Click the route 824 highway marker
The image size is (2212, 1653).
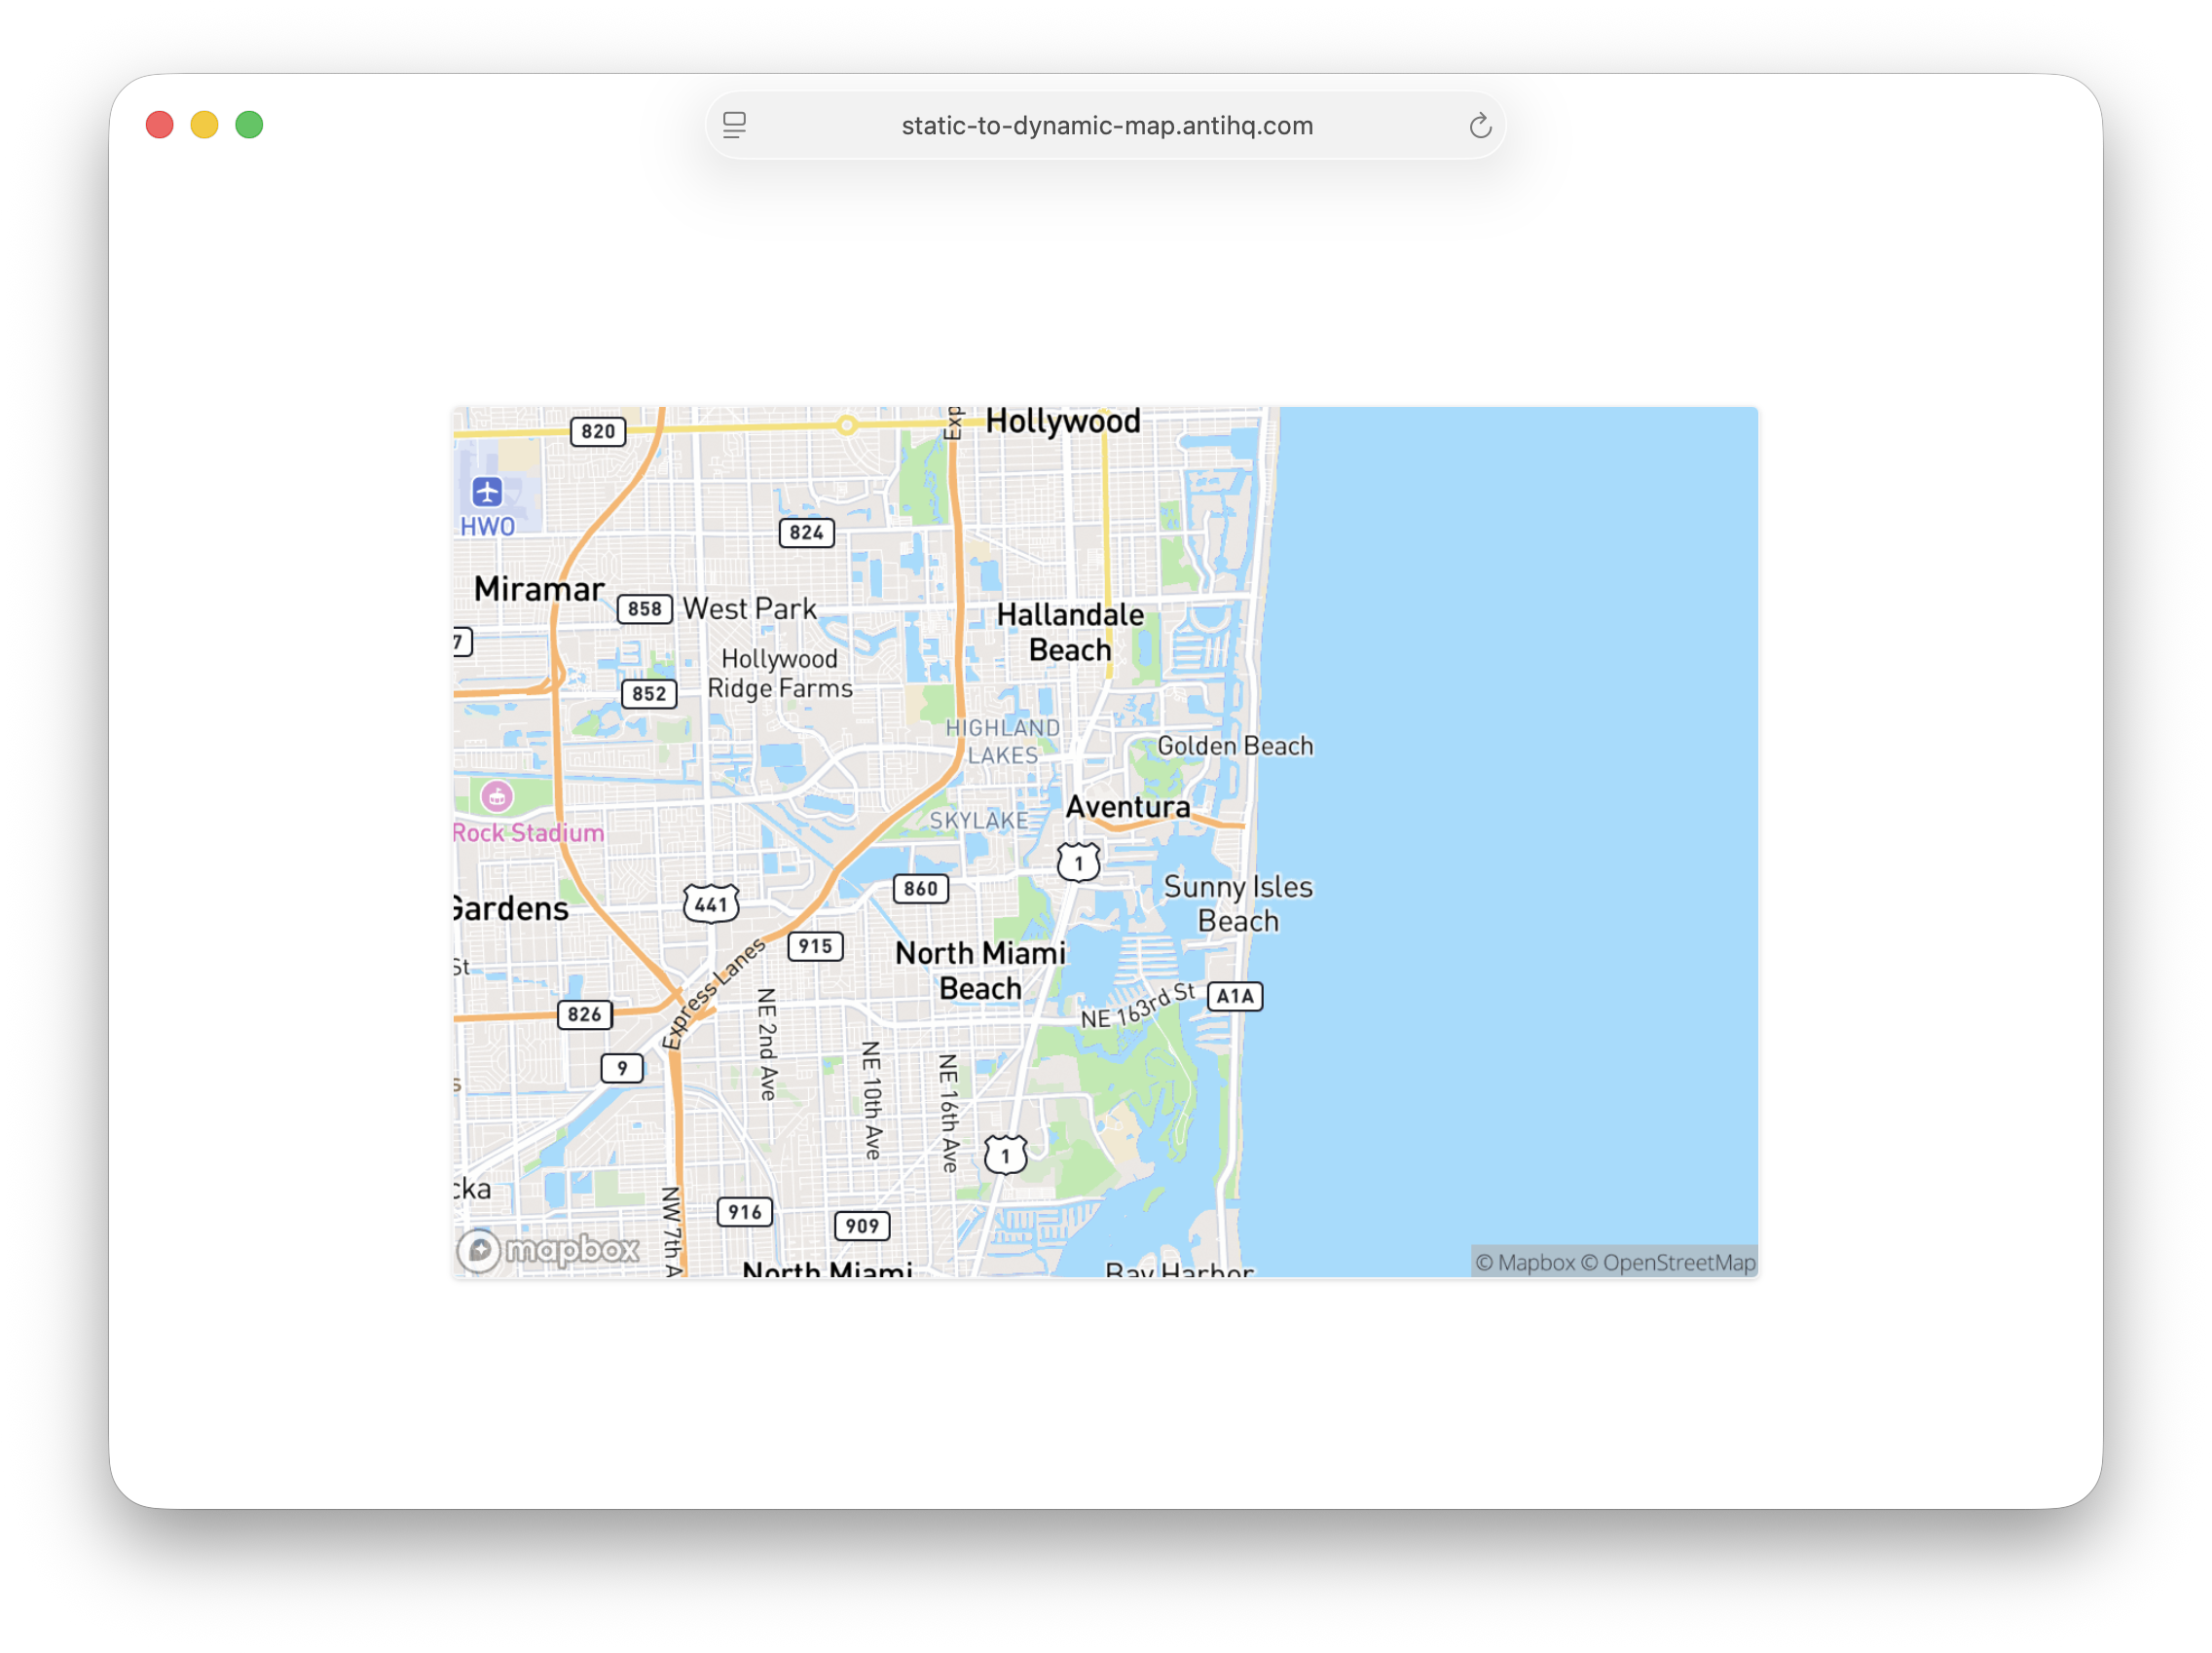click(806, 532)
